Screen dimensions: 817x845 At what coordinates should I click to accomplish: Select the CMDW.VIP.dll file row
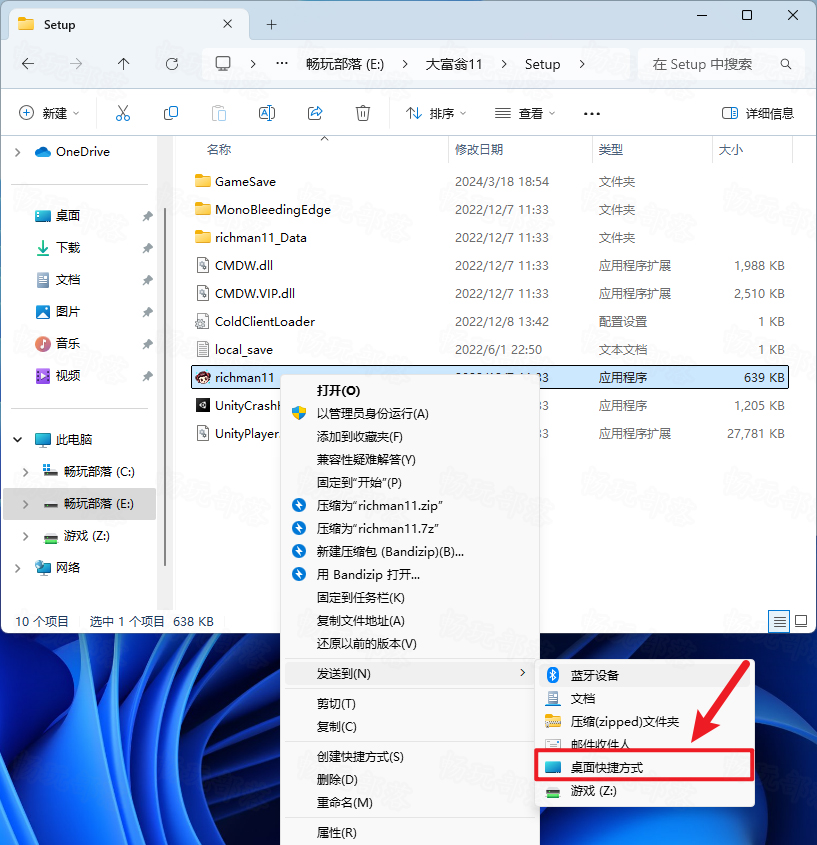489,294
